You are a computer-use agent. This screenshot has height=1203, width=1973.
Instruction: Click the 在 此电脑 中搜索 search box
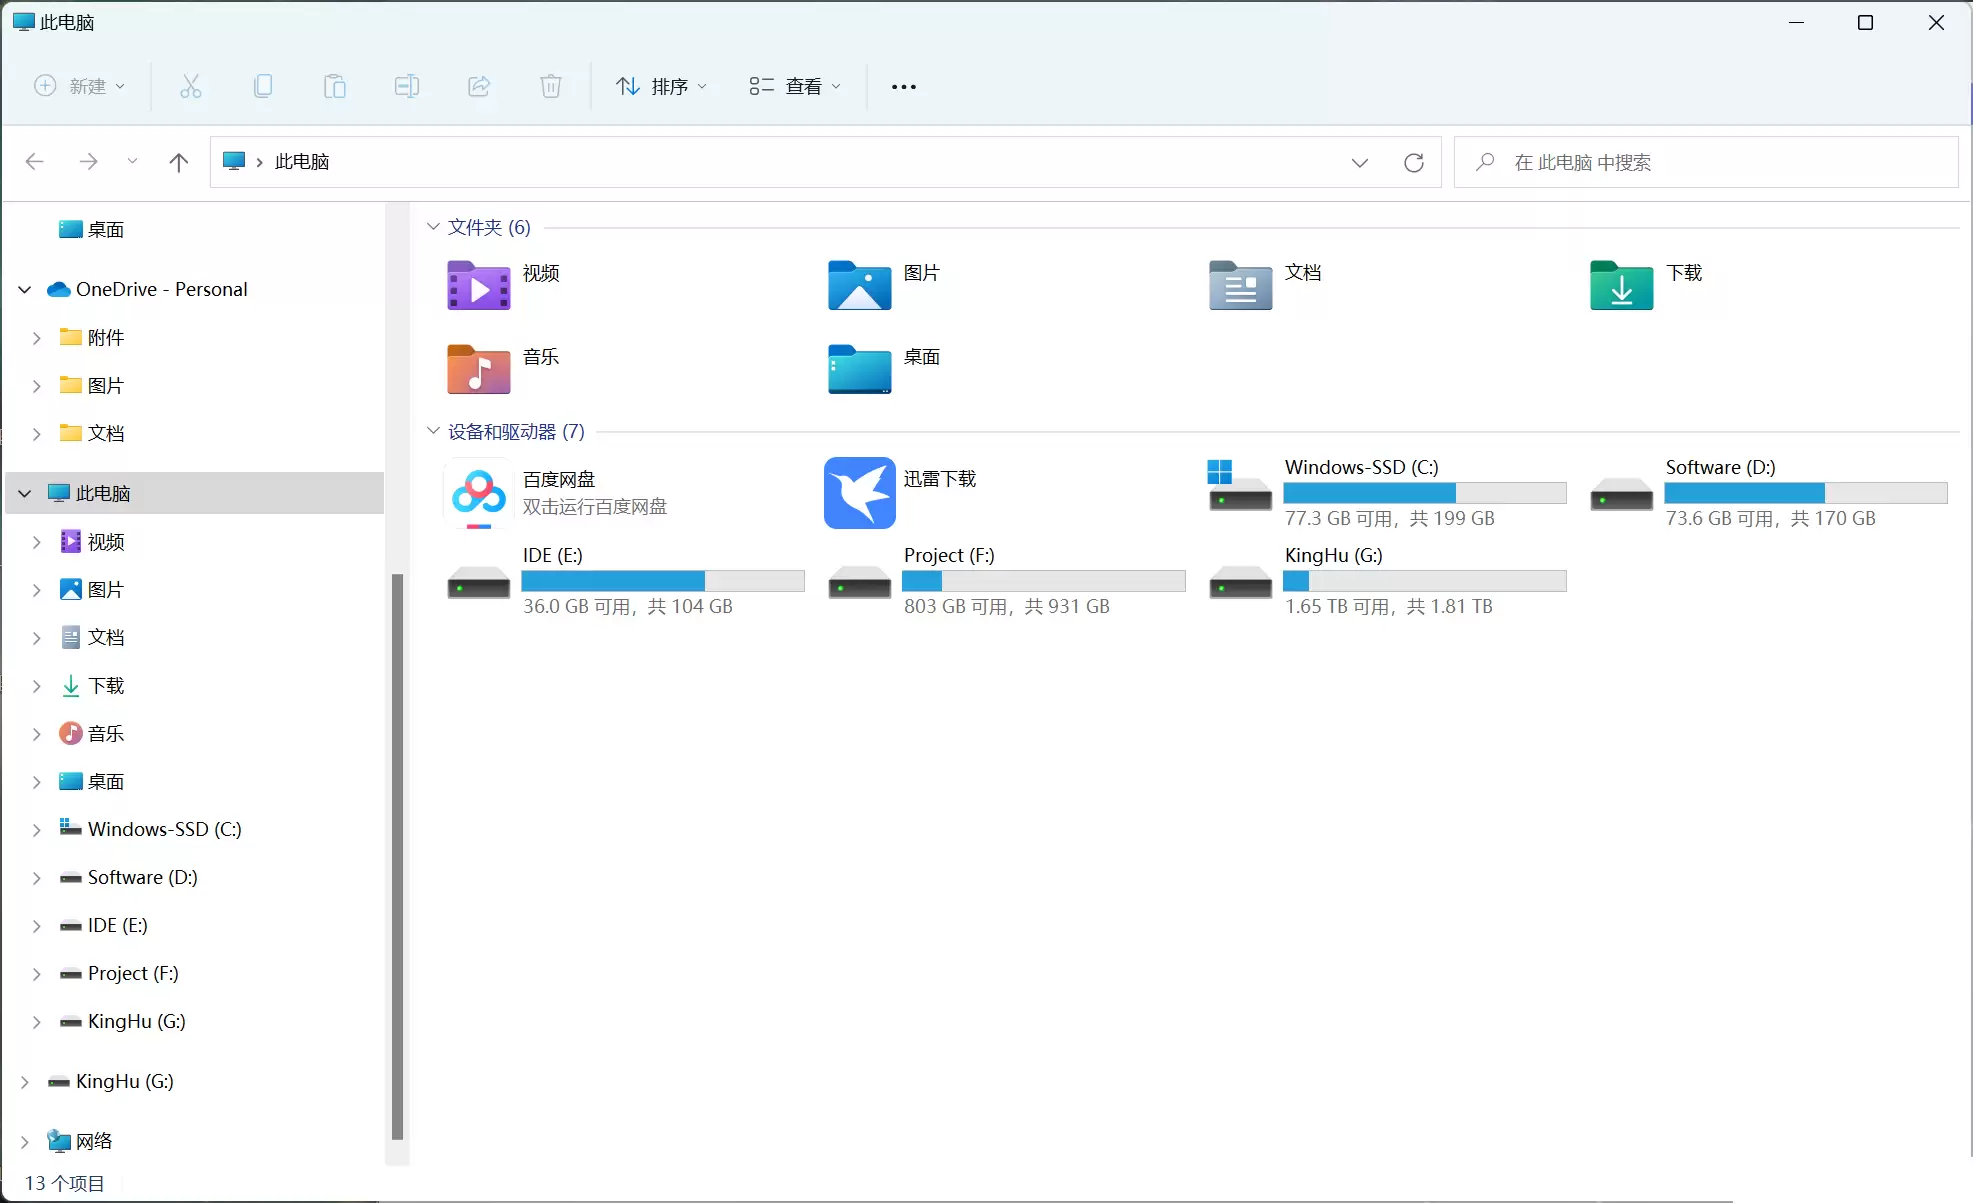pyautogui.click(x=1706, y=162)
